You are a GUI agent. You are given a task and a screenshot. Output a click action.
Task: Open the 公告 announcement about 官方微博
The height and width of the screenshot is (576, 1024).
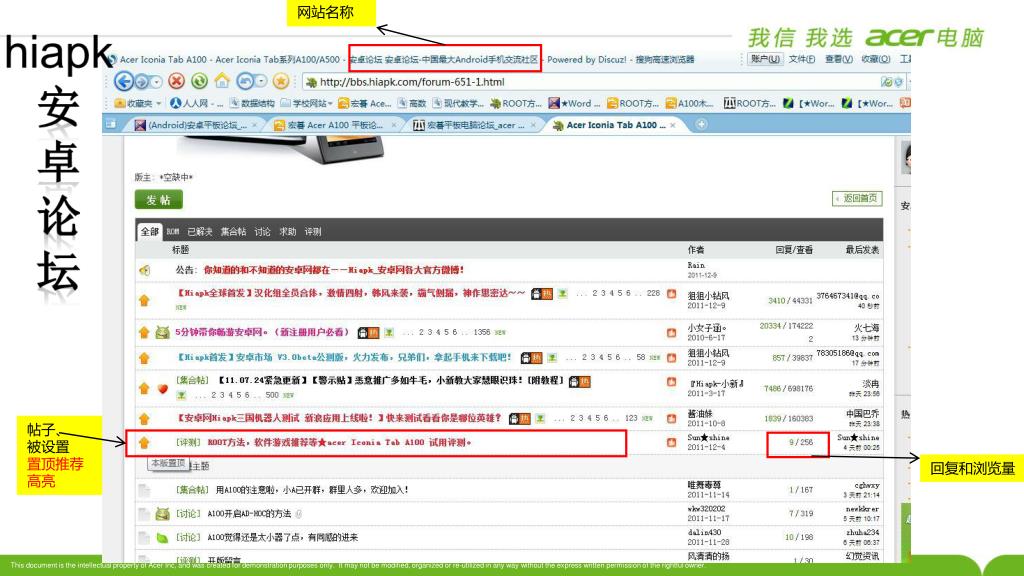click(334, 270)
